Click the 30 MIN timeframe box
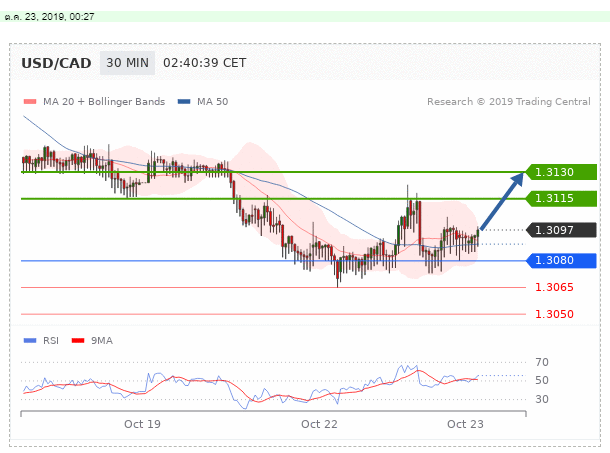The image size is (610, 453). coord(127,63)
